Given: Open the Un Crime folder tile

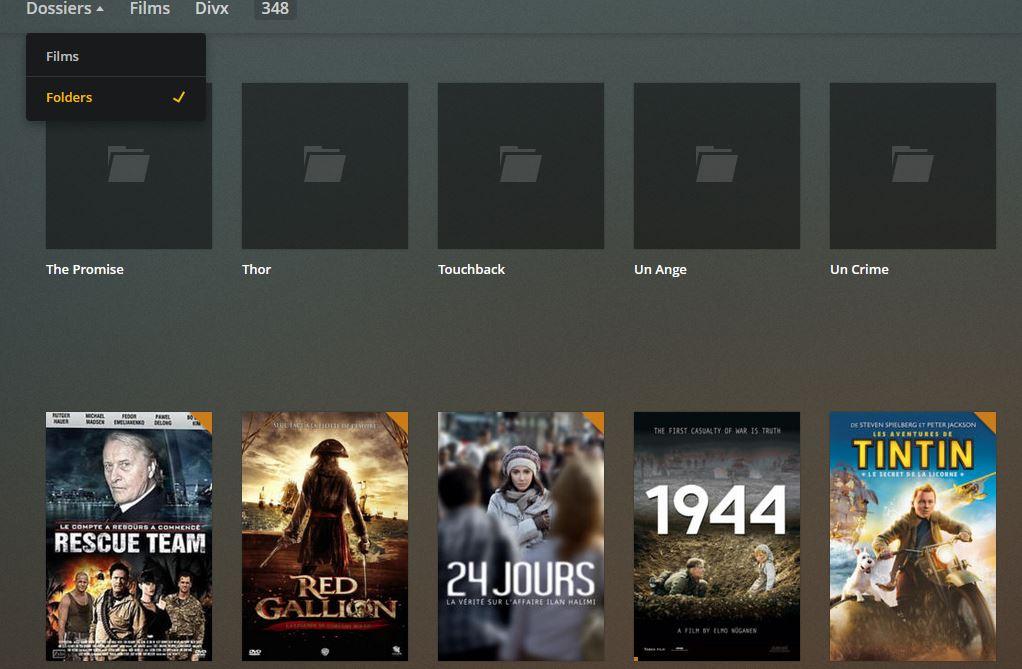Looking at the screenshot, I should 912,166.
